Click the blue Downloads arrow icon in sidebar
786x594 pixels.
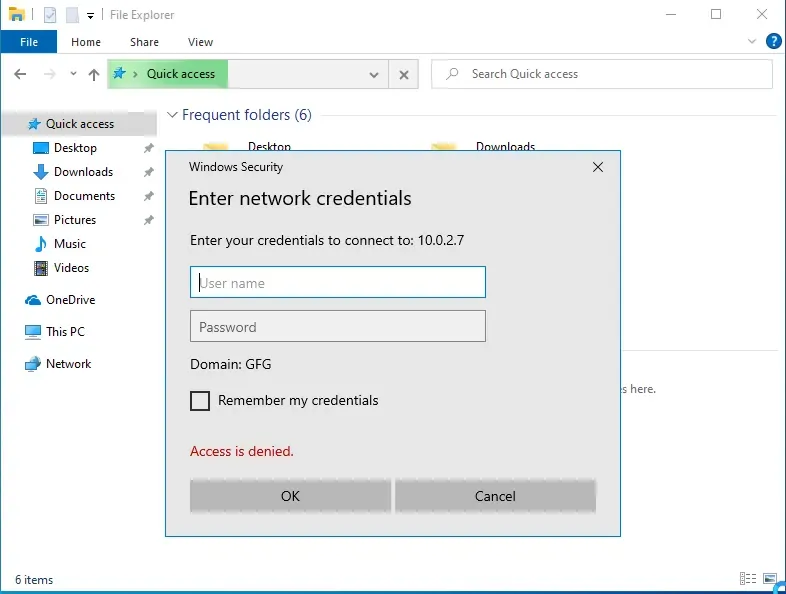coord(41,172)
